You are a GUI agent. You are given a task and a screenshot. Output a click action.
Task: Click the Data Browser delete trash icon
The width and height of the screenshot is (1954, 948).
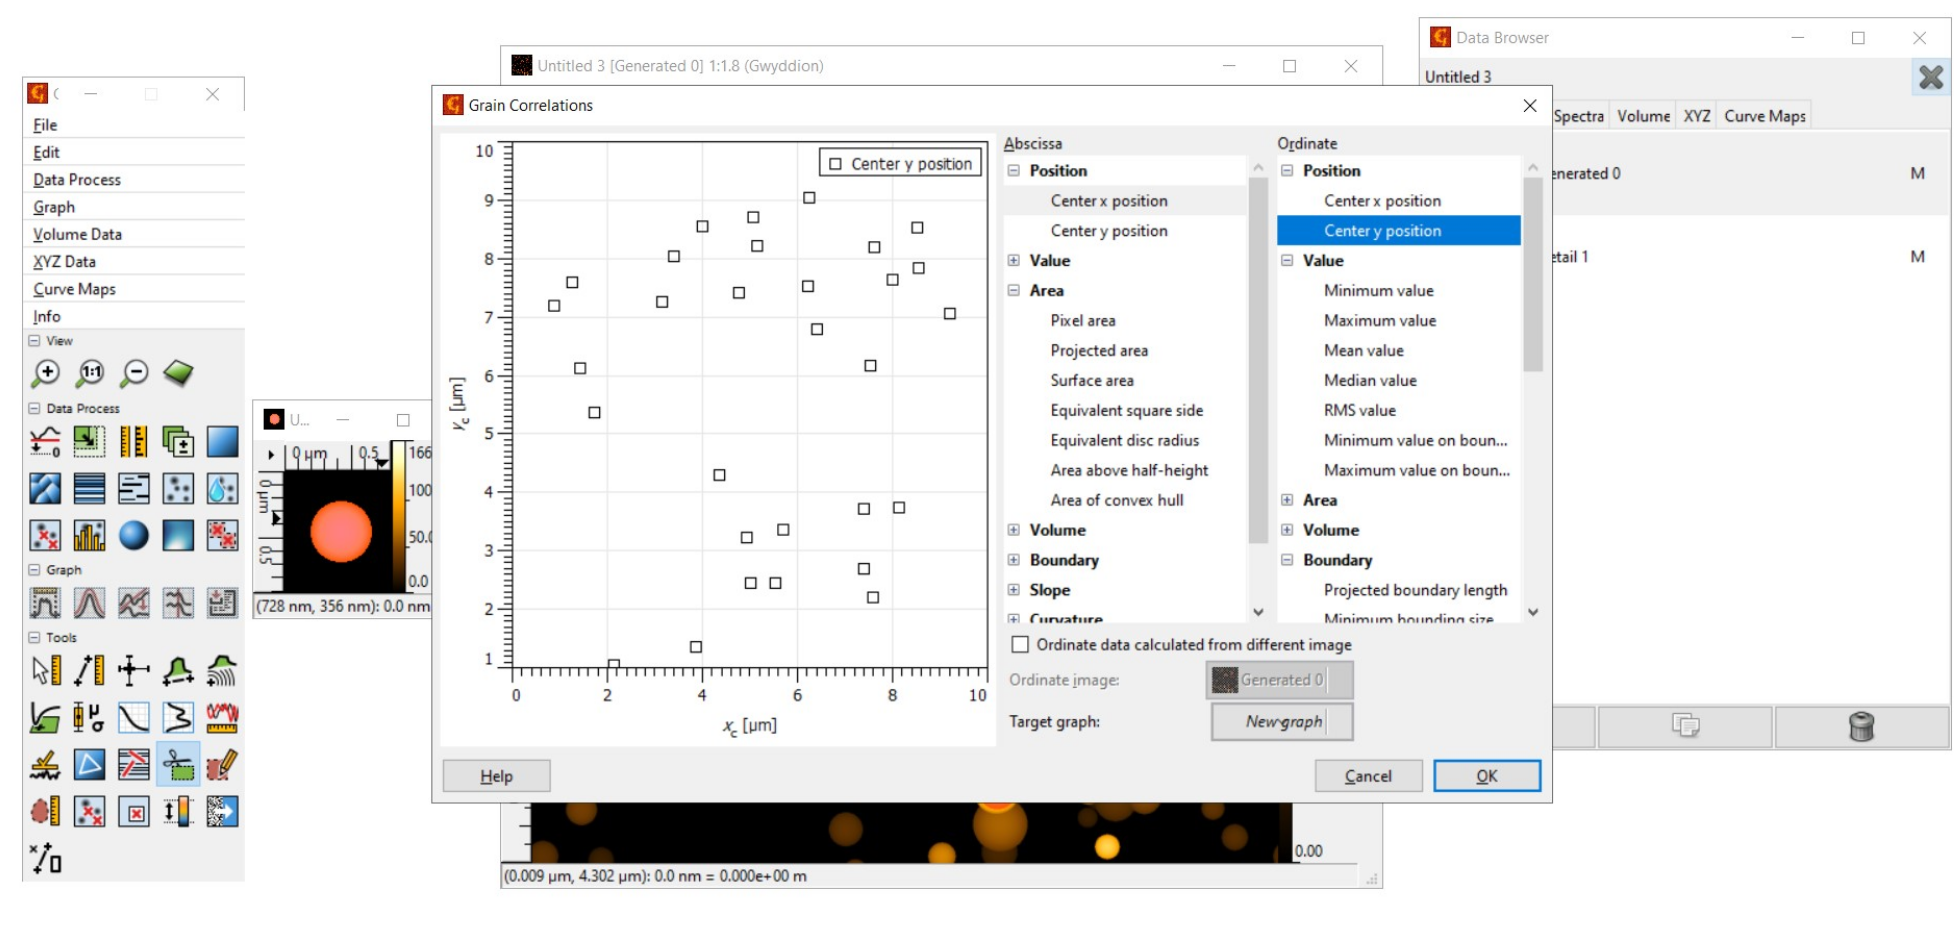click(x=1861, y=727)
